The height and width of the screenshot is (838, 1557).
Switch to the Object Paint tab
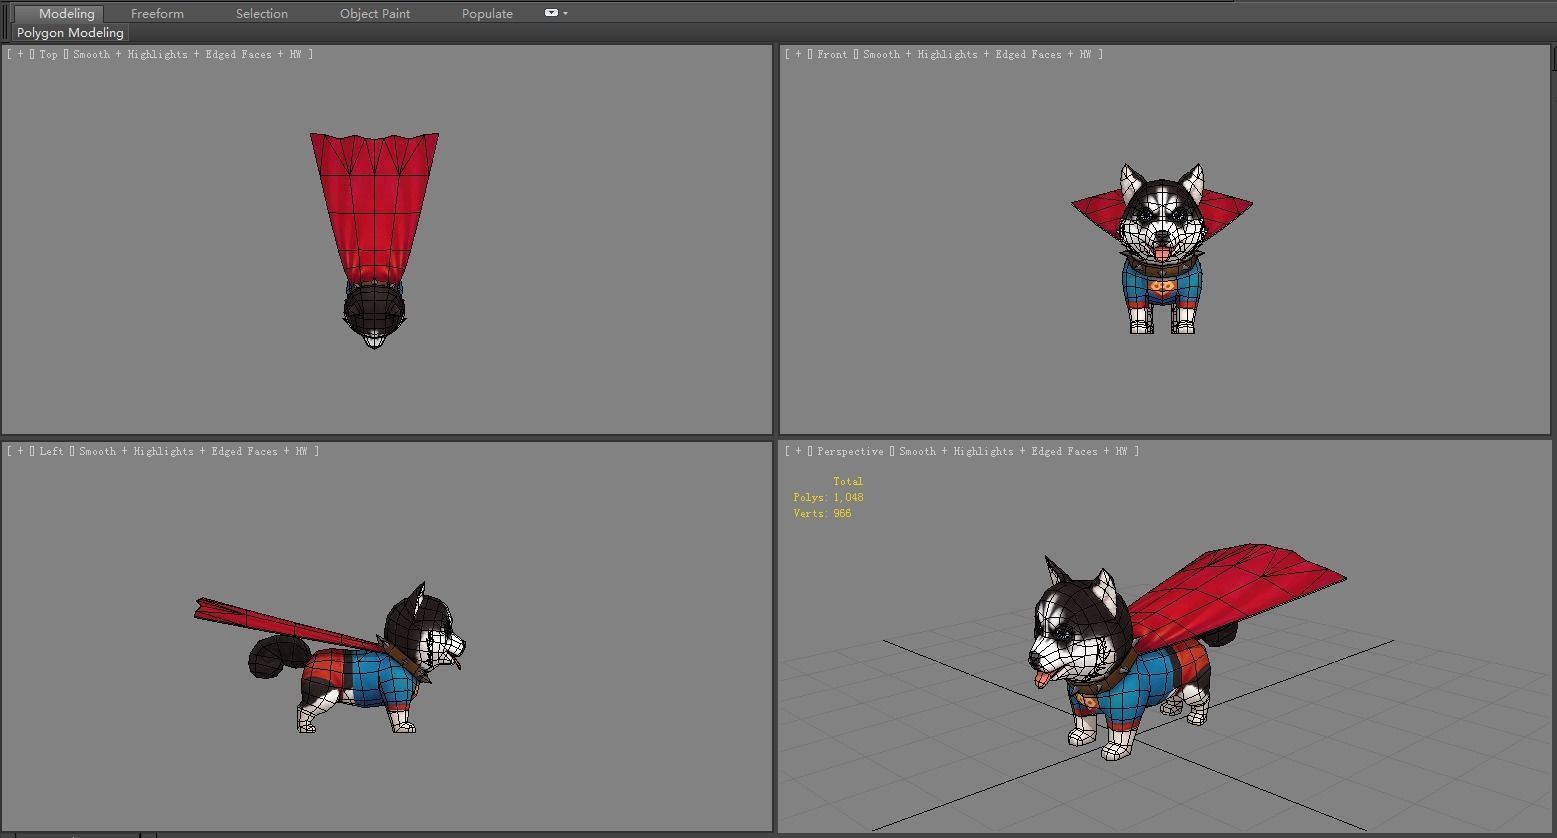click(x=375, y=13)
